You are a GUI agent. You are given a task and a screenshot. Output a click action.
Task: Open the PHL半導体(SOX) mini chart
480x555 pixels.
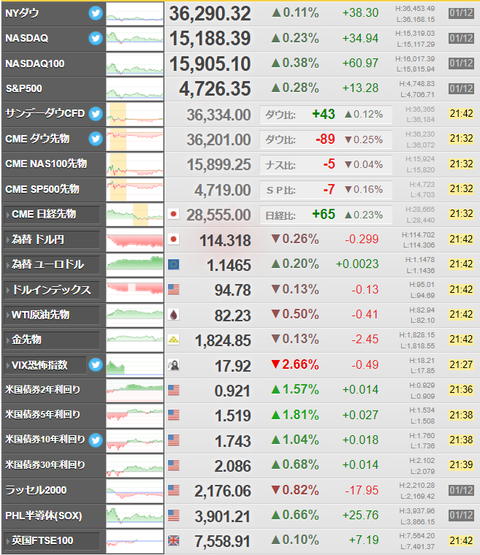(x=135, y=516)
